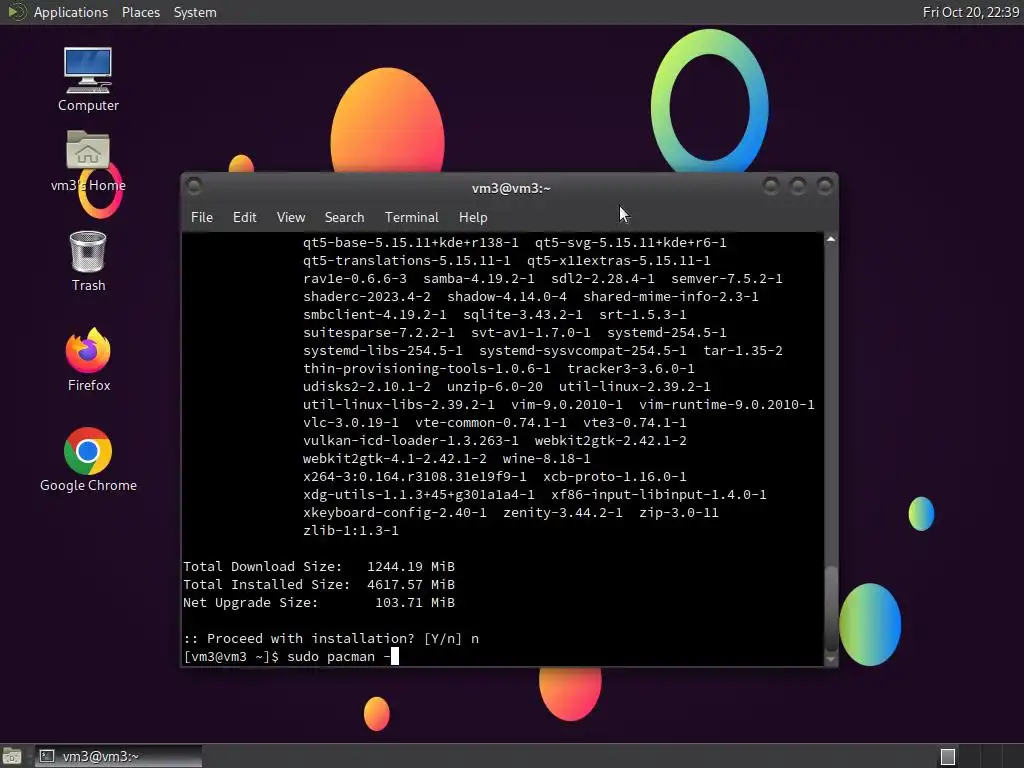Click package name 'systemd-254.5-1'
1024x768 pixels.
click(x=667, y=332)
